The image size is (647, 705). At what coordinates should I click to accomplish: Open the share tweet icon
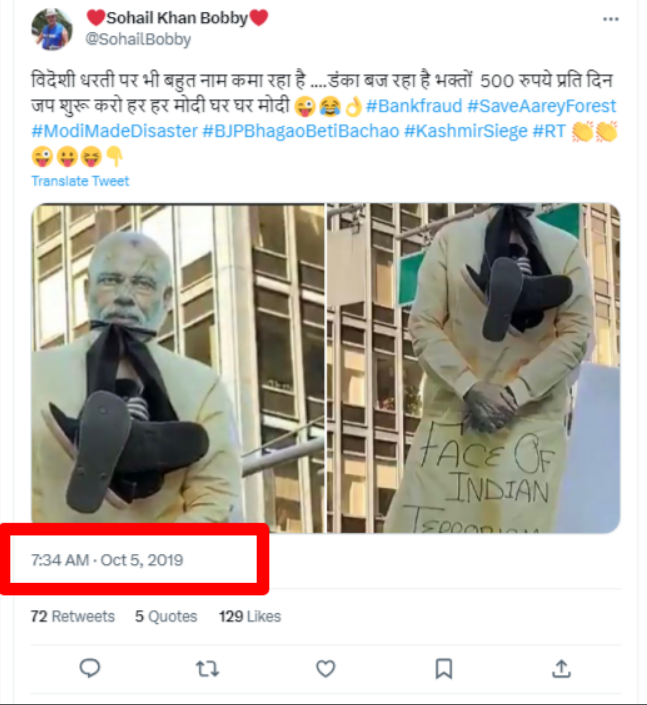(x=562, y=668)
